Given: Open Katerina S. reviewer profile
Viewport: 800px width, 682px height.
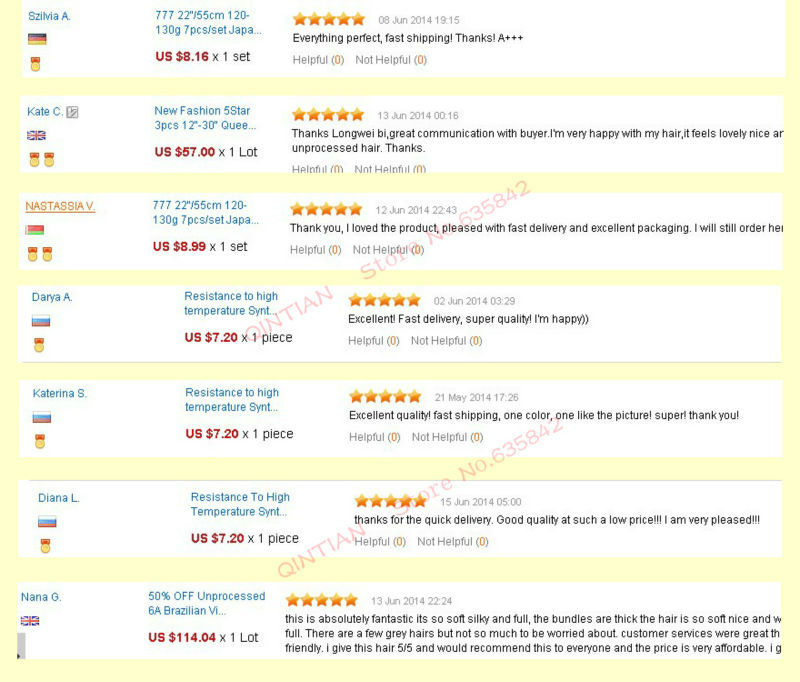Looking at the screenshot, I should 60,394.
